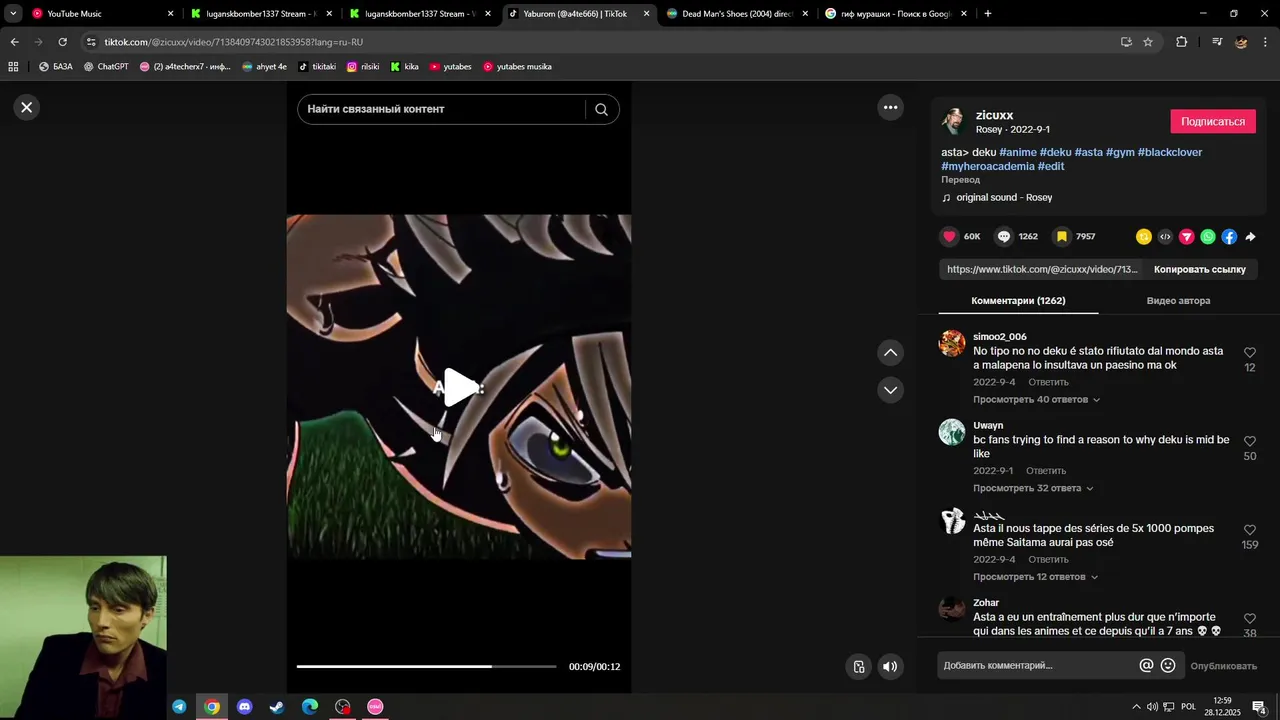The image size is (1280, 720).
Task: Expand 32 replies under Uwayn's comment
Action: [1033, 488]
